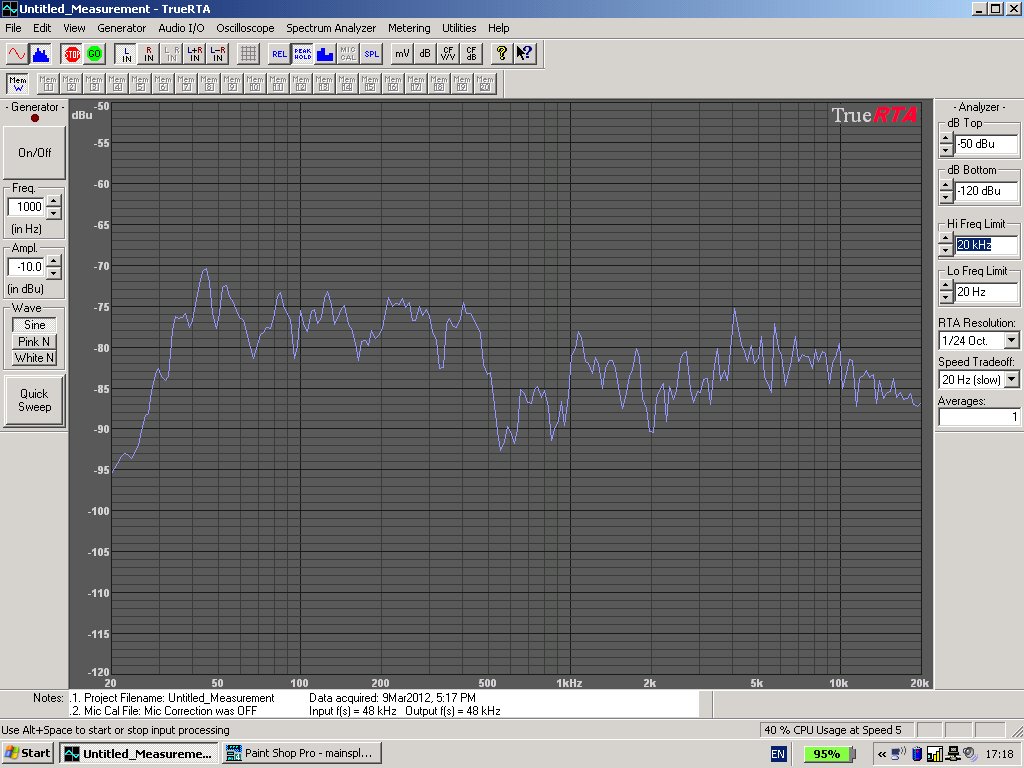Select the L IN left input icon

(126, 54)
